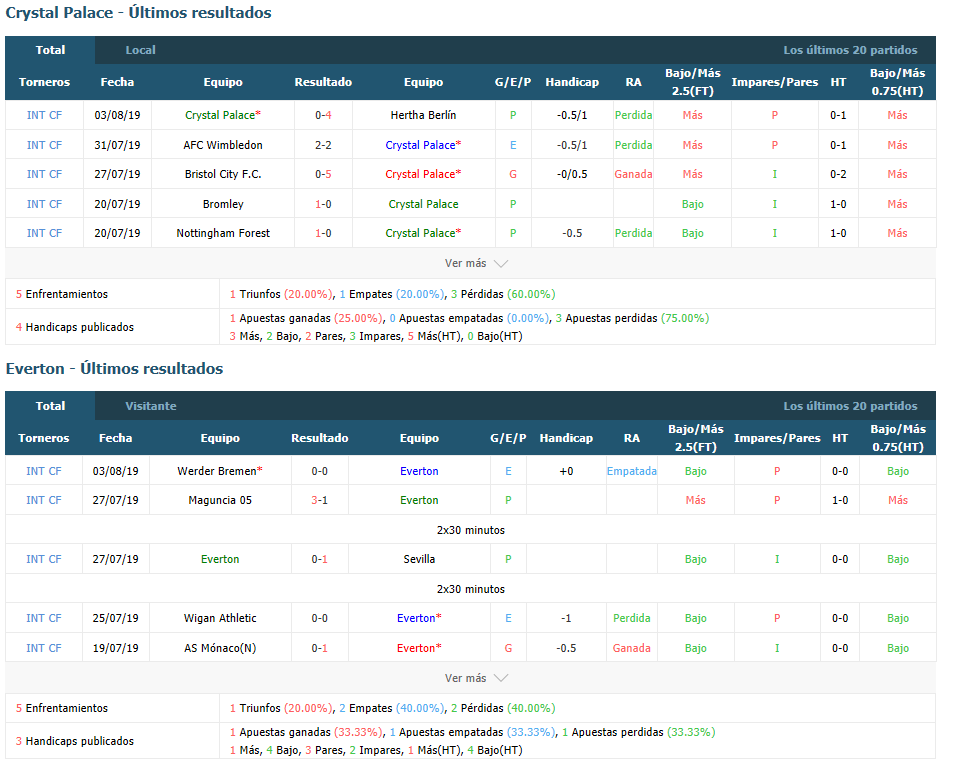
Task: Open the Wigan Athletic team link
Action: click(x=220, y=618)
